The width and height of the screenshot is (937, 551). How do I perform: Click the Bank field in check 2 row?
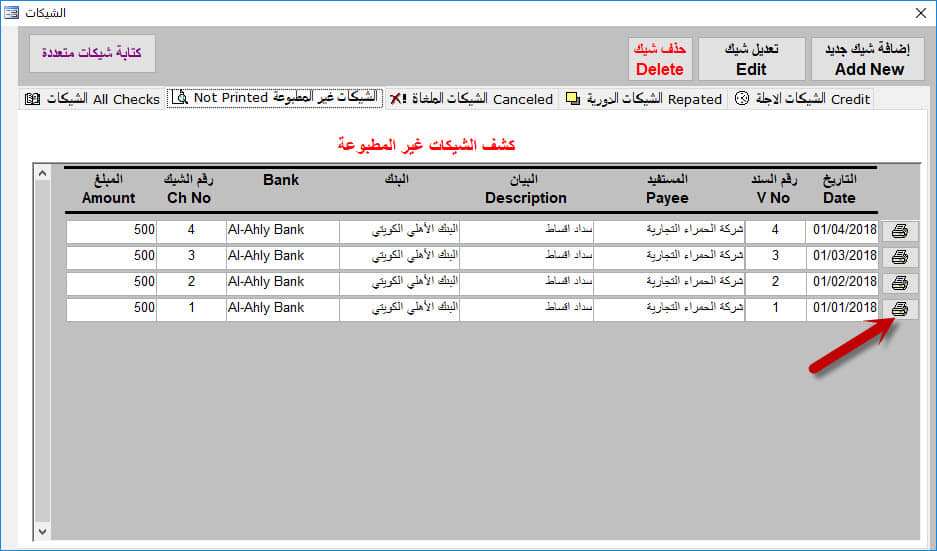tap(282, 283)
